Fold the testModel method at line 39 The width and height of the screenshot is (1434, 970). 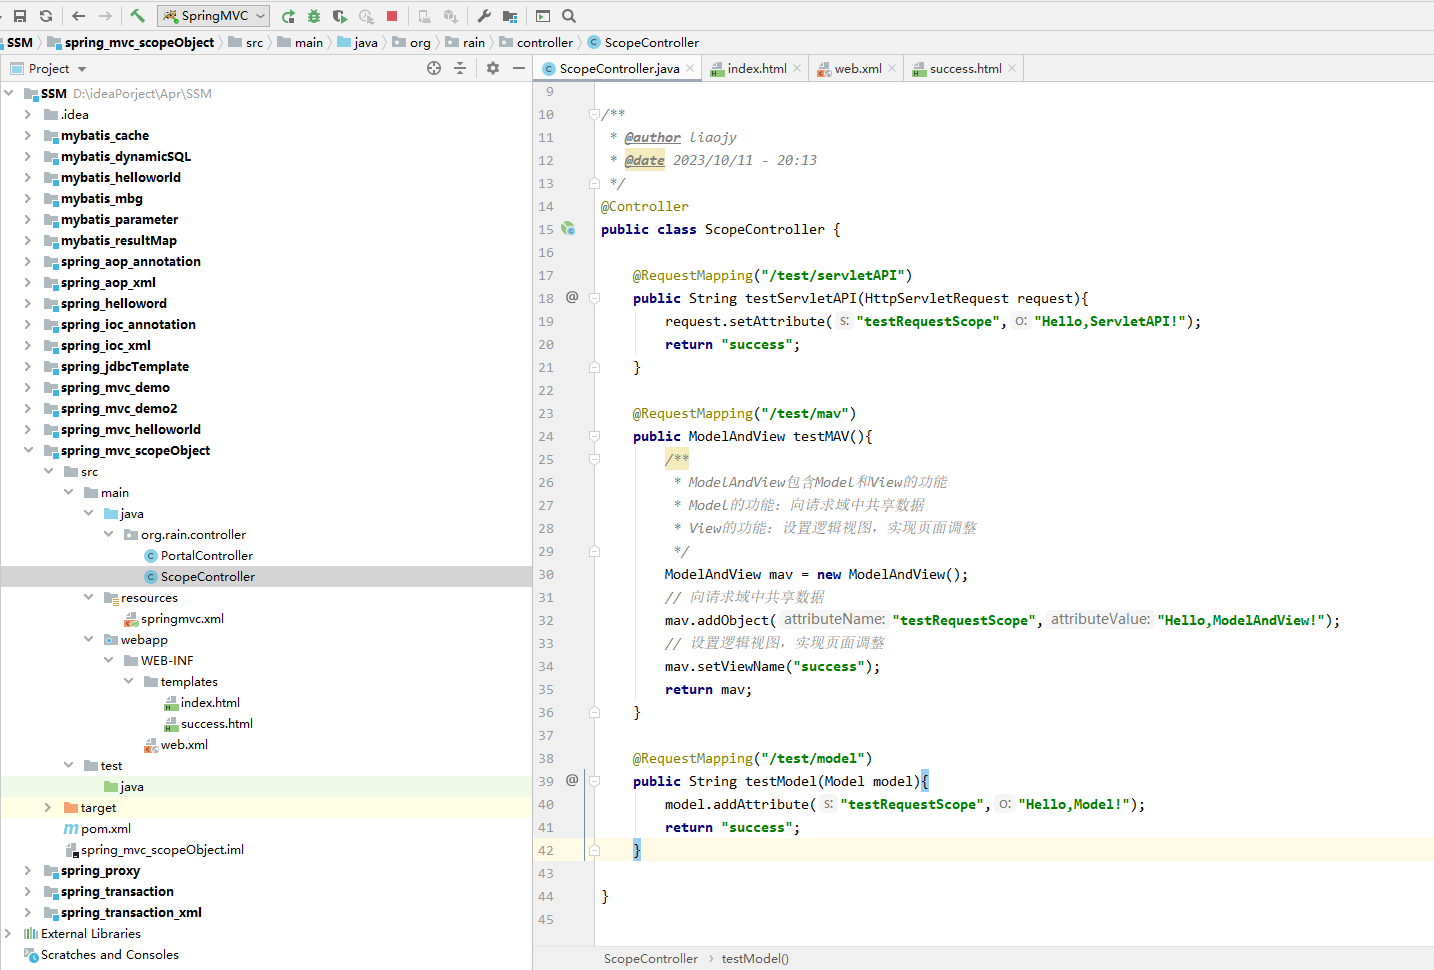point(594,781)
